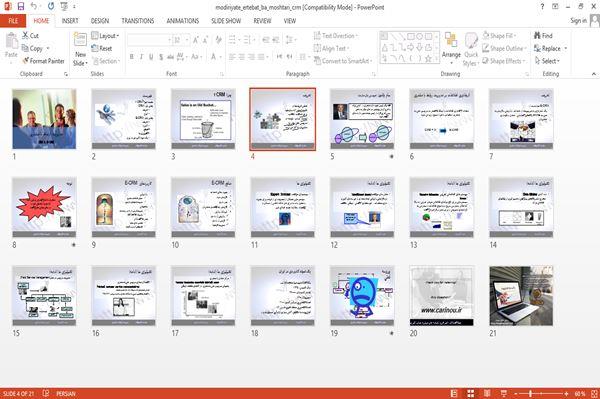
Task: Switch to Slide Sorter view icon in status bar
Action: click(x=471, y=393)
